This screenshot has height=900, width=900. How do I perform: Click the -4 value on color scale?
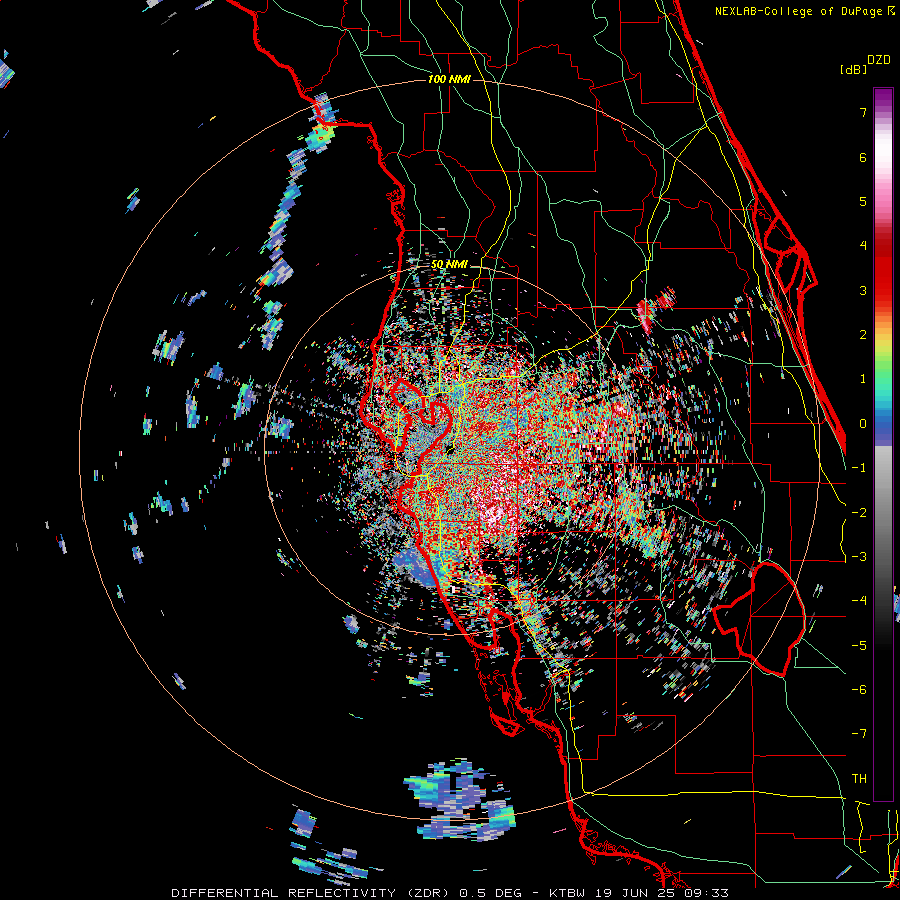(859, 601)
